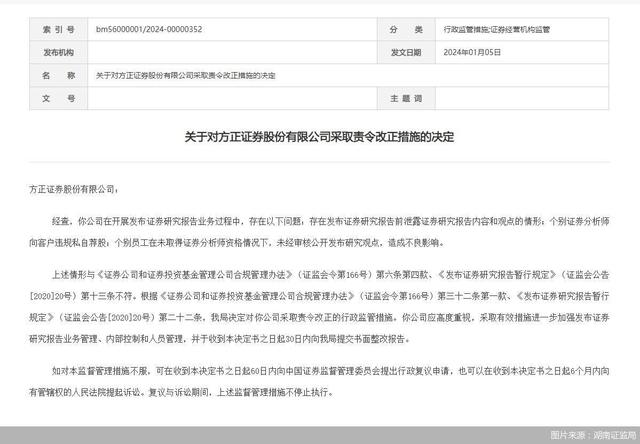640x444 pixels.
Task: Click the 主题词 label cell
Action: 407,98
